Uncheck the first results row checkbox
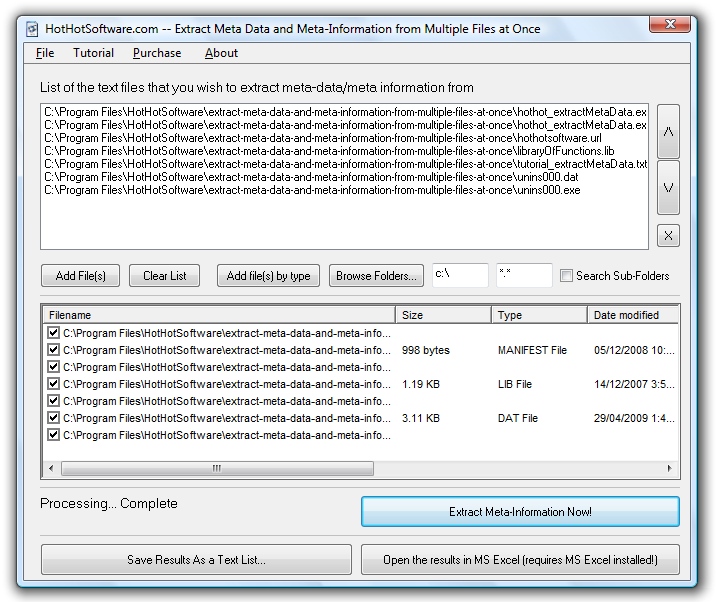 pos(54,333)
